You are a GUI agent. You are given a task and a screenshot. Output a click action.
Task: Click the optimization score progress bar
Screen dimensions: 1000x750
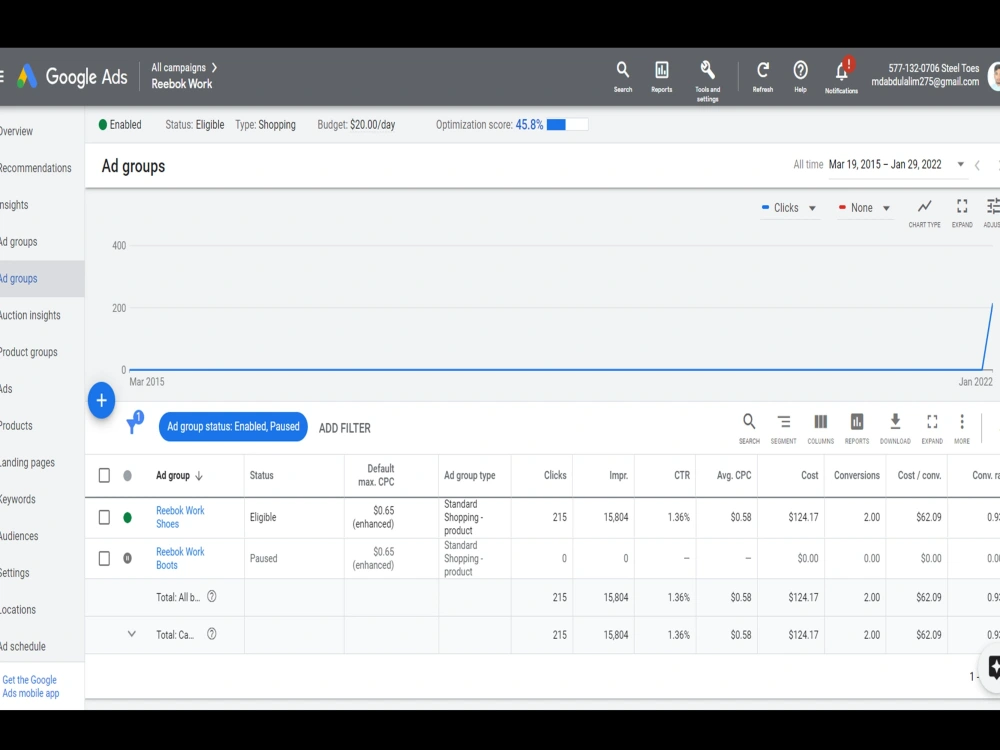pos(567,125)
